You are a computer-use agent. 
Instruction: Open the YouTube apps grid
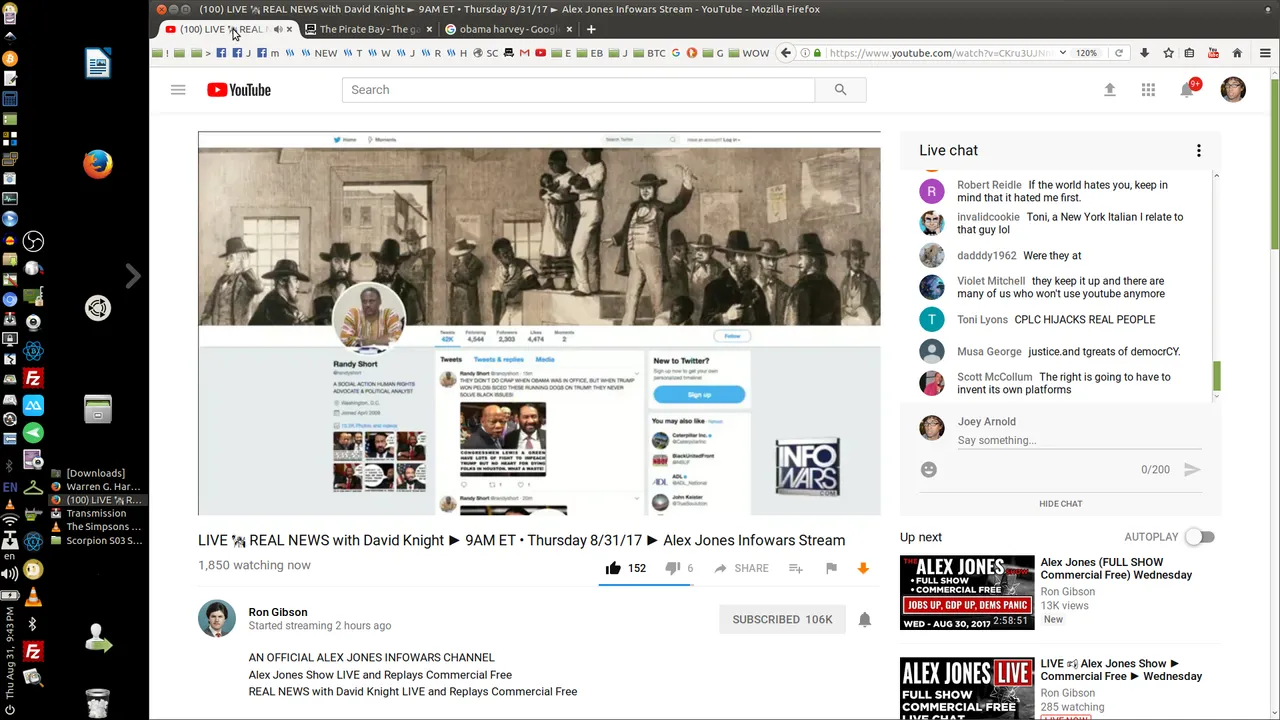coord(1148,90)
